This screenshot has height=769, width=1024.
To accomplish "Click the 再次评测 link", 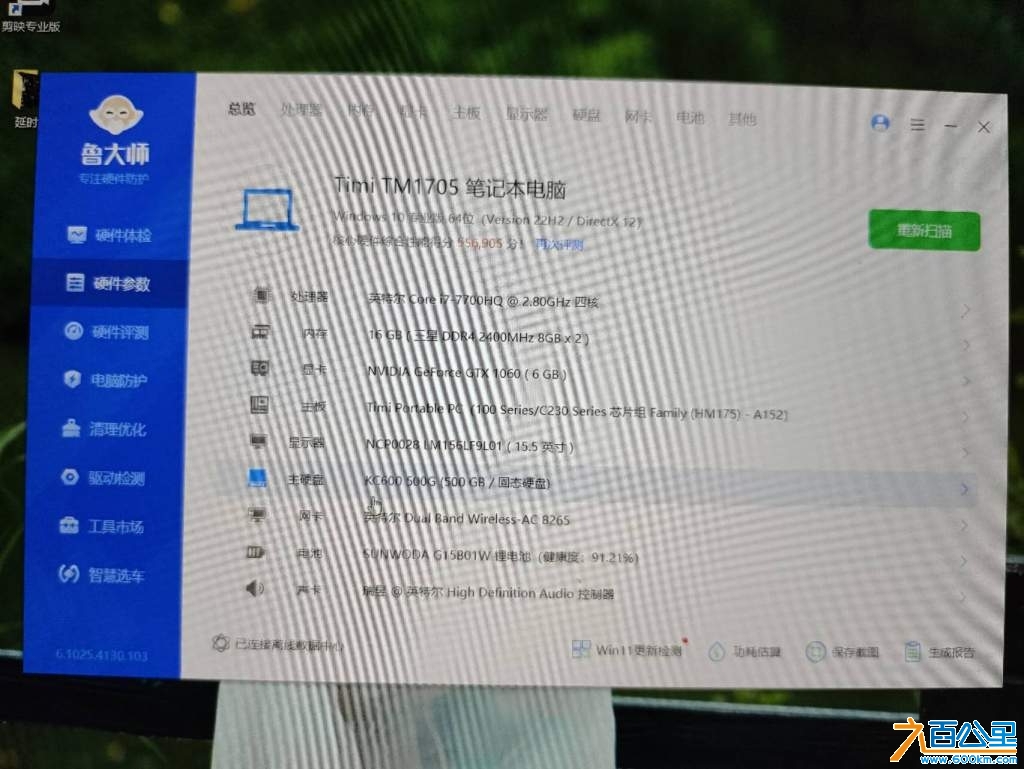I will point(559,245).
